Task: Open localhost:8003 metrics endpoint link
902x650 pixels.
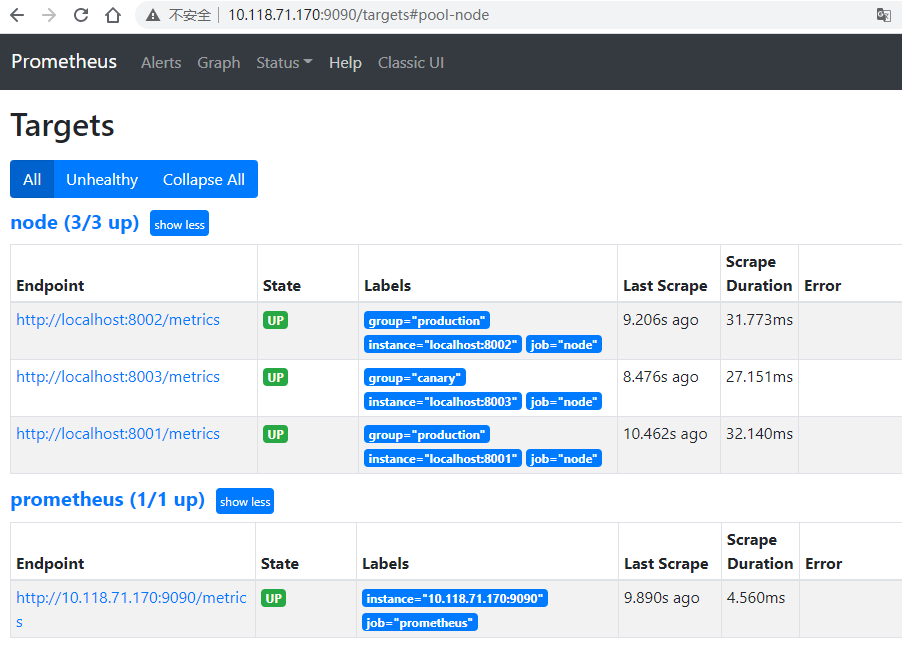Action: click(118, 377)
